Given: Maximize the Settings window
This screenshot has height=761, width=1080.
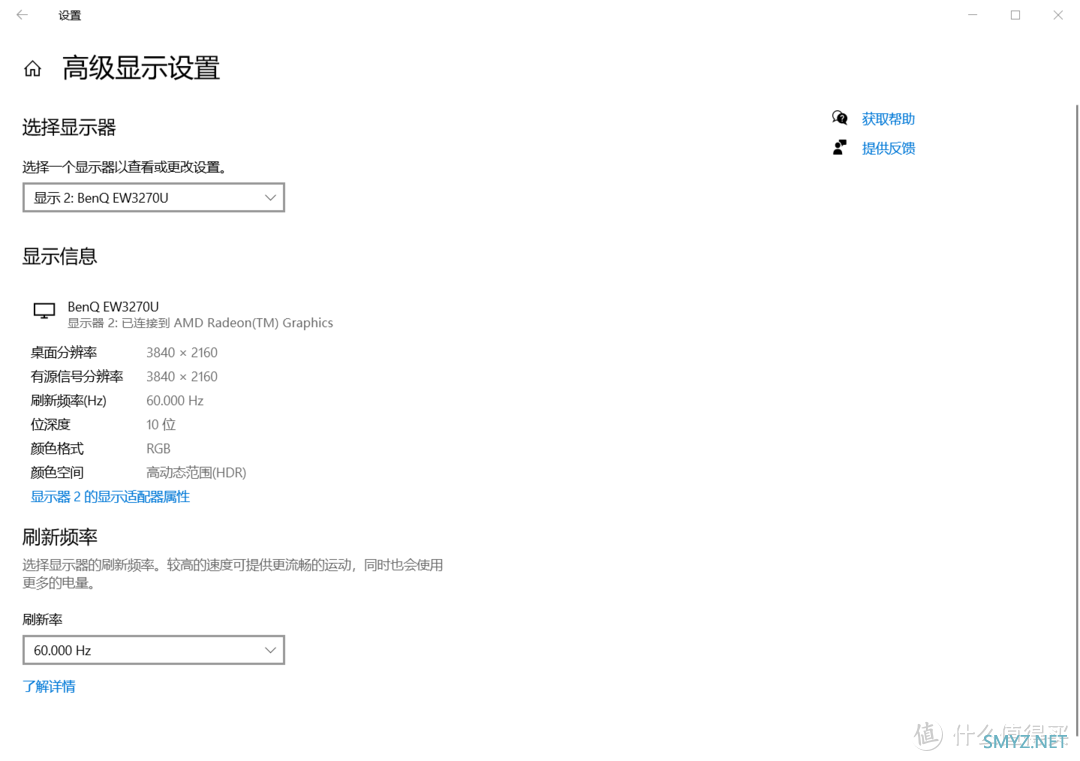Looking at the screenshot, I should coord(1015,14).
